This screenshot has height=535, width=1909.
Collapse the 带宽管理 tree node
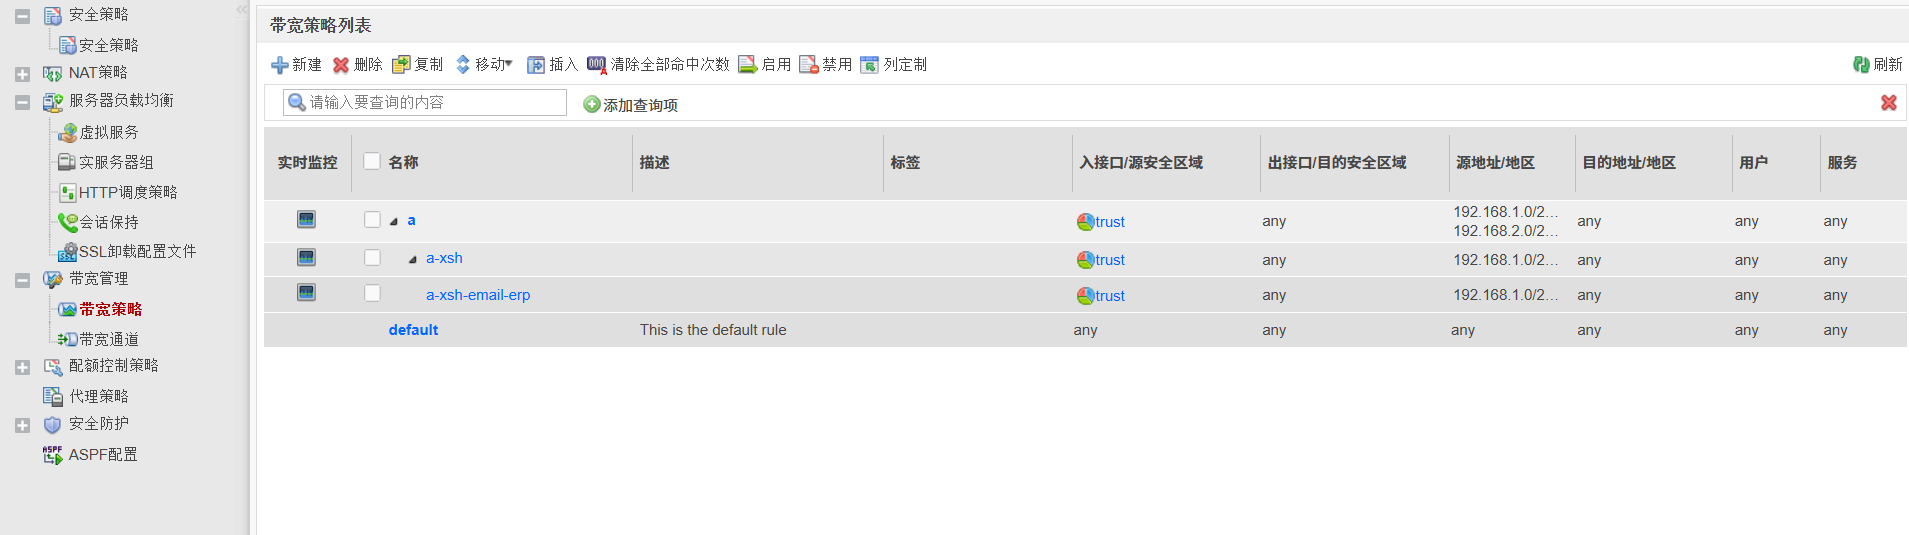(x=22, y=280)
